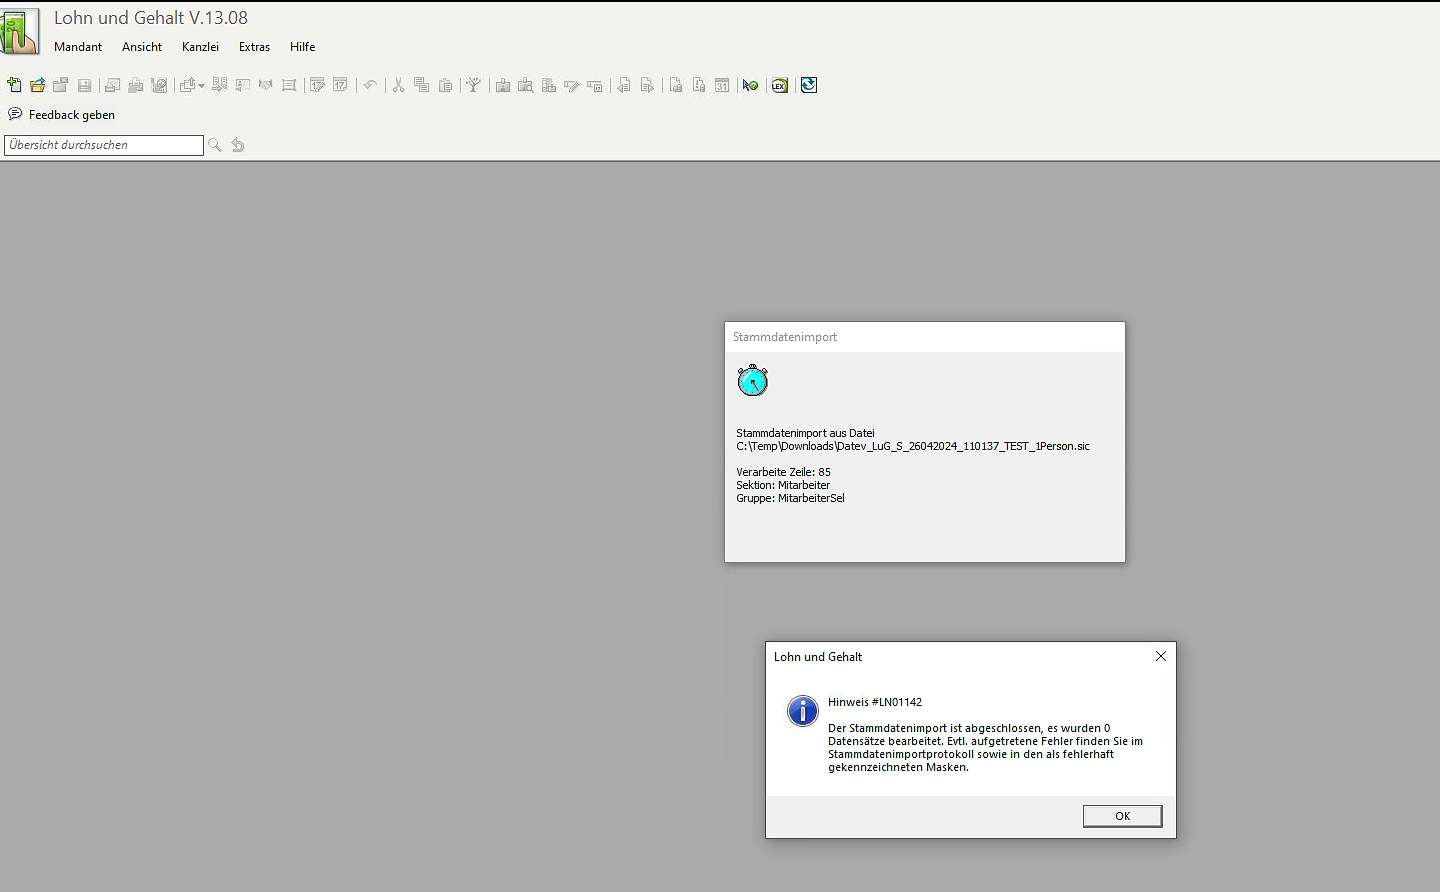This screenshot has width=1440, height=892.
Task: Click the 'Lohn und Gehalt V.13.08' title text
Action: 150,18
